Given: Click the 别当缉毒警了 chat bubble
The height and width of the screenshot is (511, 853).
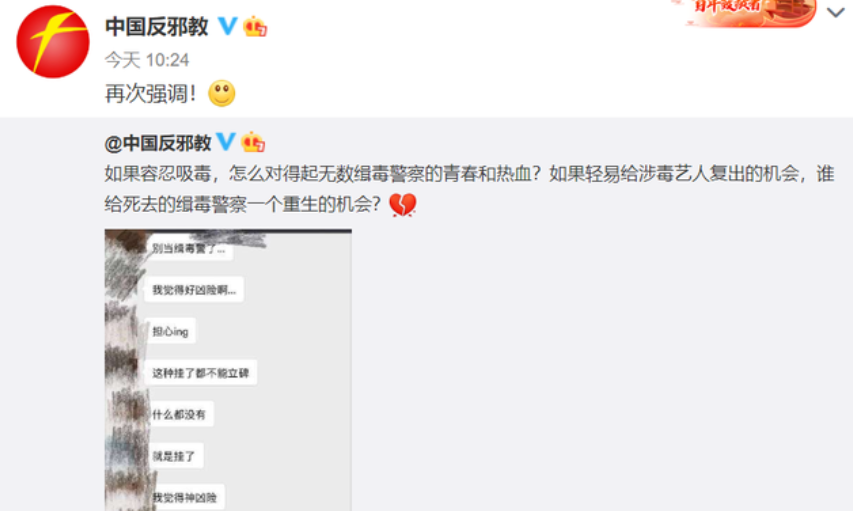Looking at the screenshot, I should tap(188, 249).
